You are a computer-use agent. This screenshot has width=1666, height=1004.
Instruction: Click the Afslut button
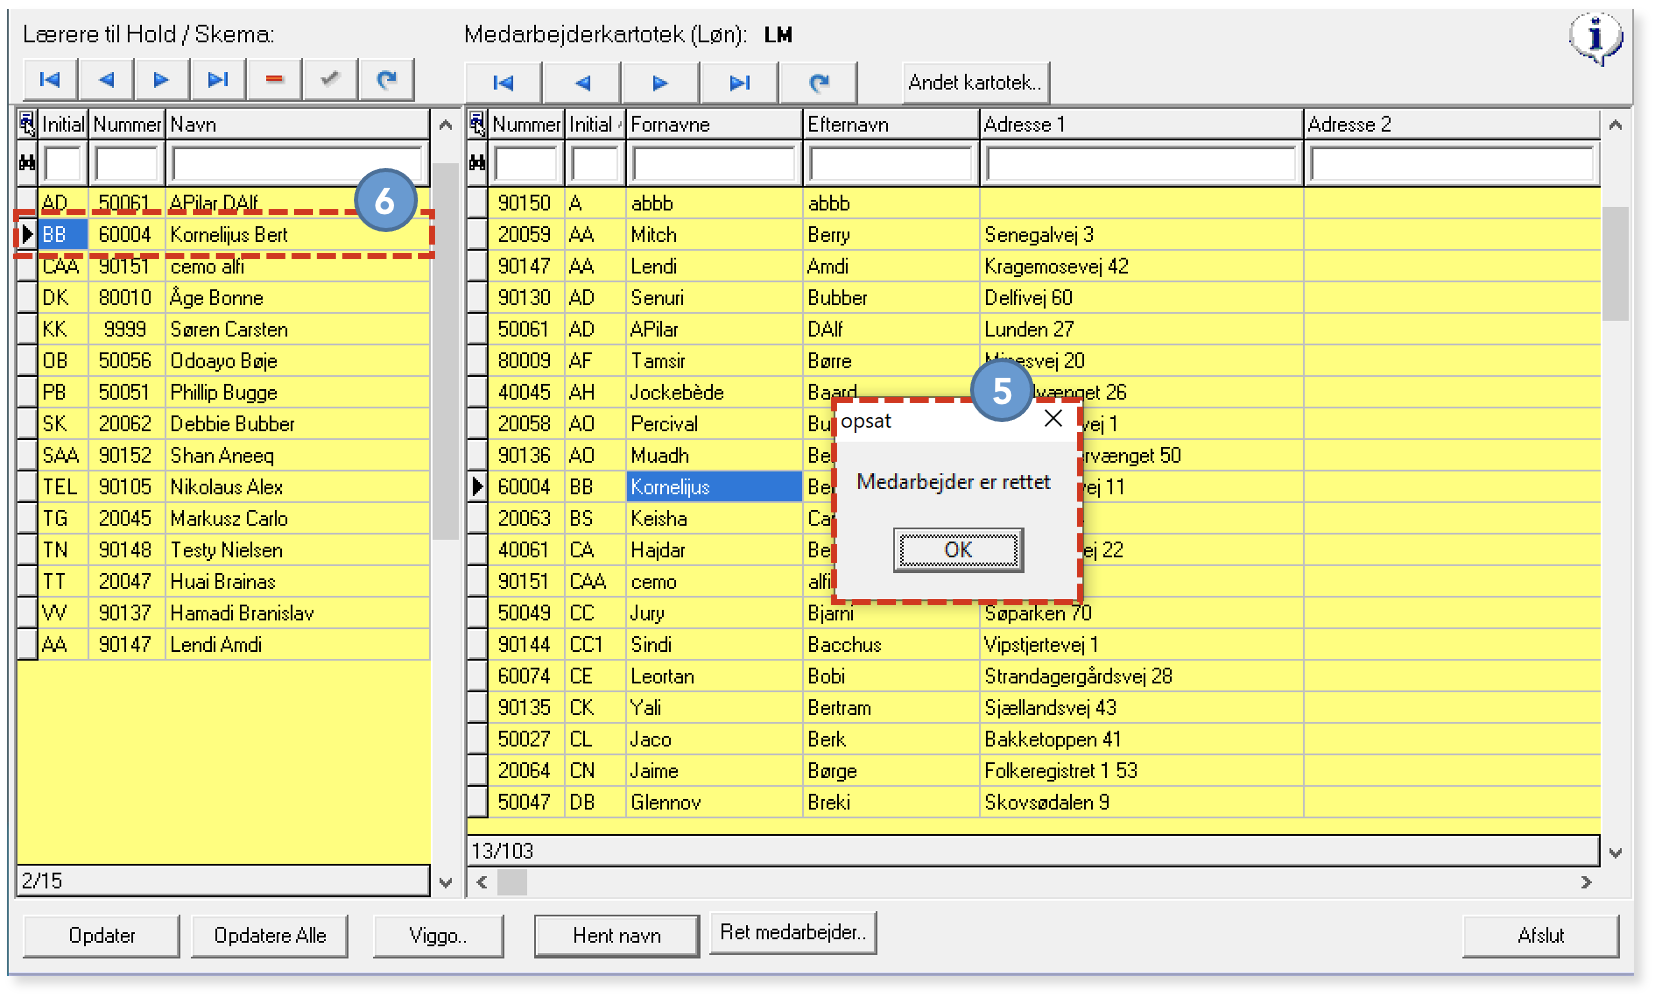click(1541, 935)
